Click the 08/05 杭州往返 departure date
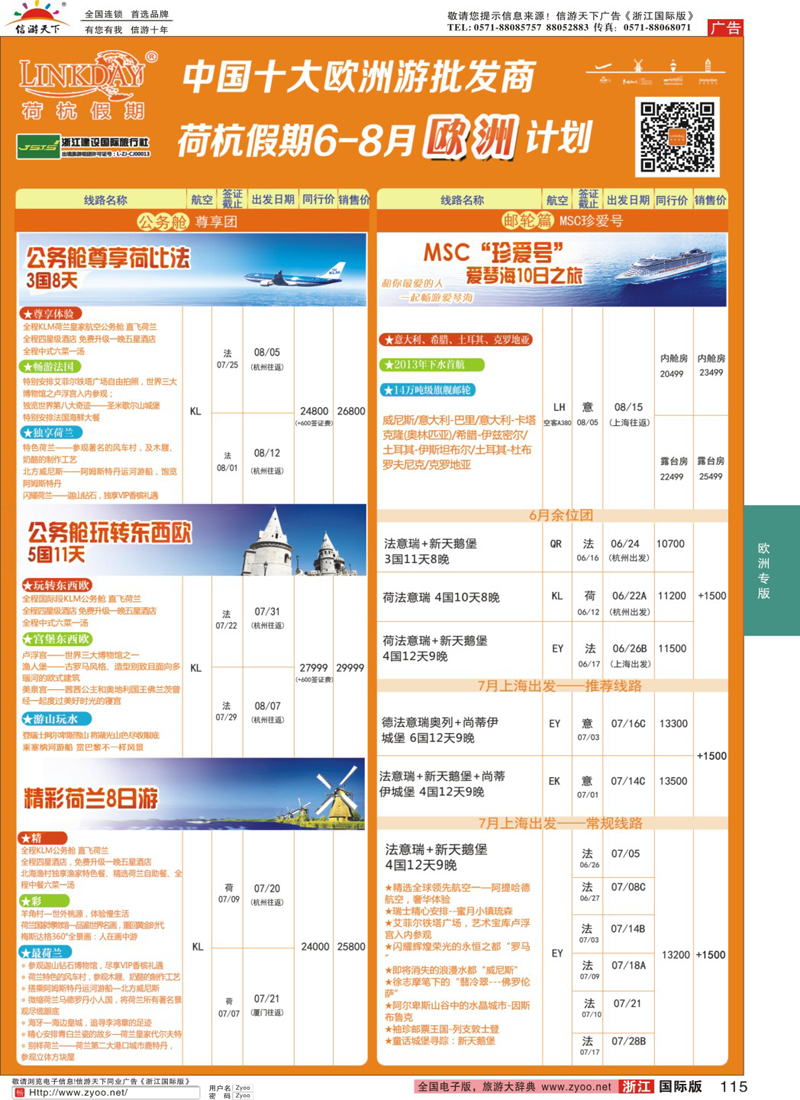The width and height of the screenshot is (800, 1100). click(267, 358)
